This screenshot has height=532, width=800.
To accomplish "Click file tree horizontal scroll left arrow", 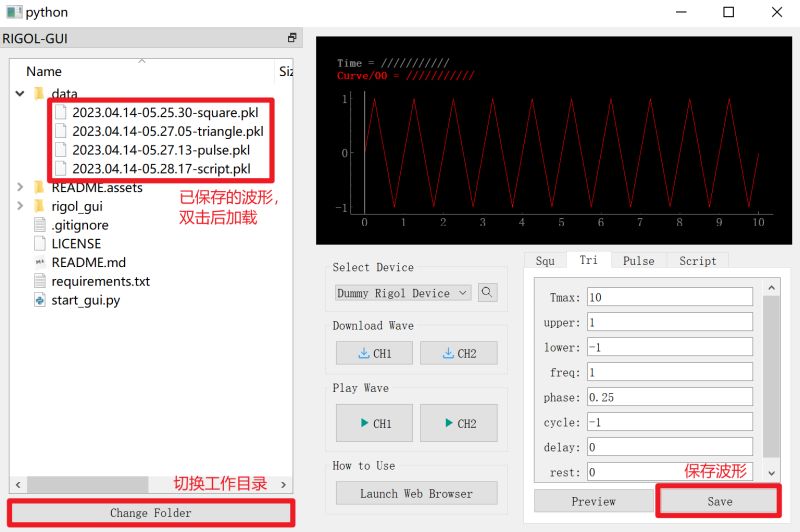I will pos(18,484).
